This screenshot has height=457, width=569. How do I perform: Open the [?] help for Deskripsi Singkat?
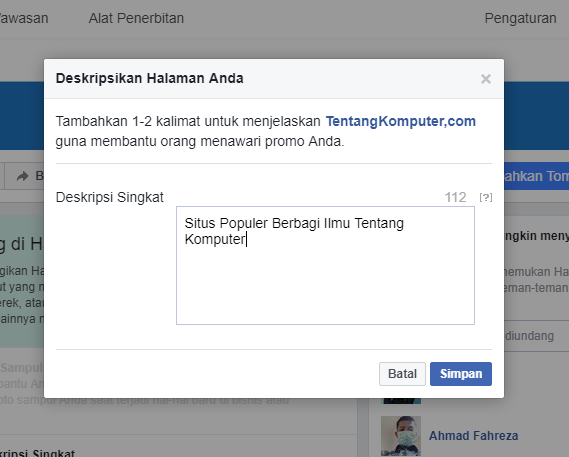pos(486,197)
